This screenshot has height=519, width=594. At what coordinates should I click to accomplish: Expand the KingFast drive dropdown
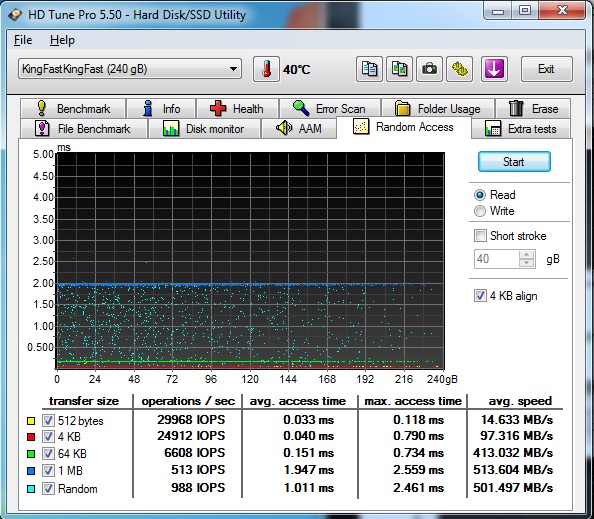[130, 69]
